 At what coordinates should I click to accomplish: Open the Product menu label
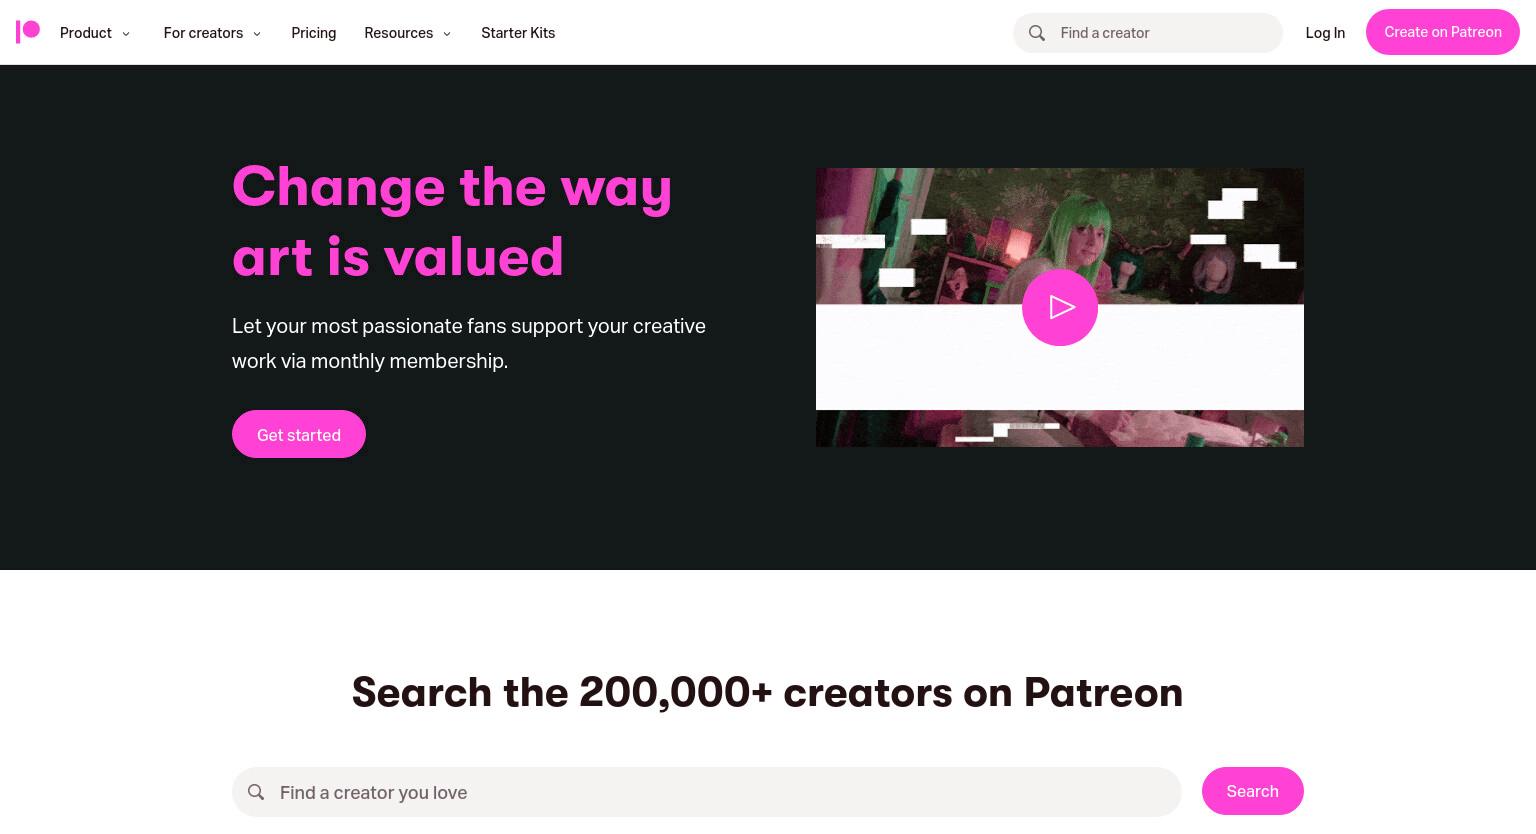(86, 33)
